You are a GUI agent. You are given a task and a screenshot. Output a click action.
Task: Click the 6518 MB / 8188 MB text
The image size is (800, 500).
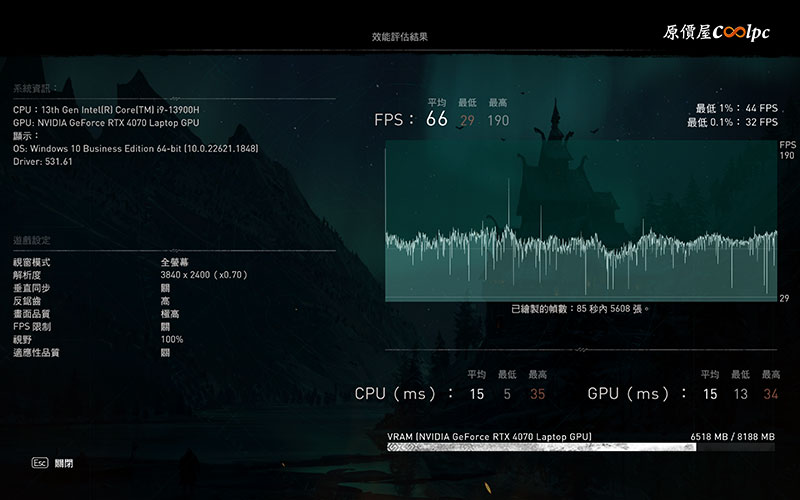(x=732, y=437)
